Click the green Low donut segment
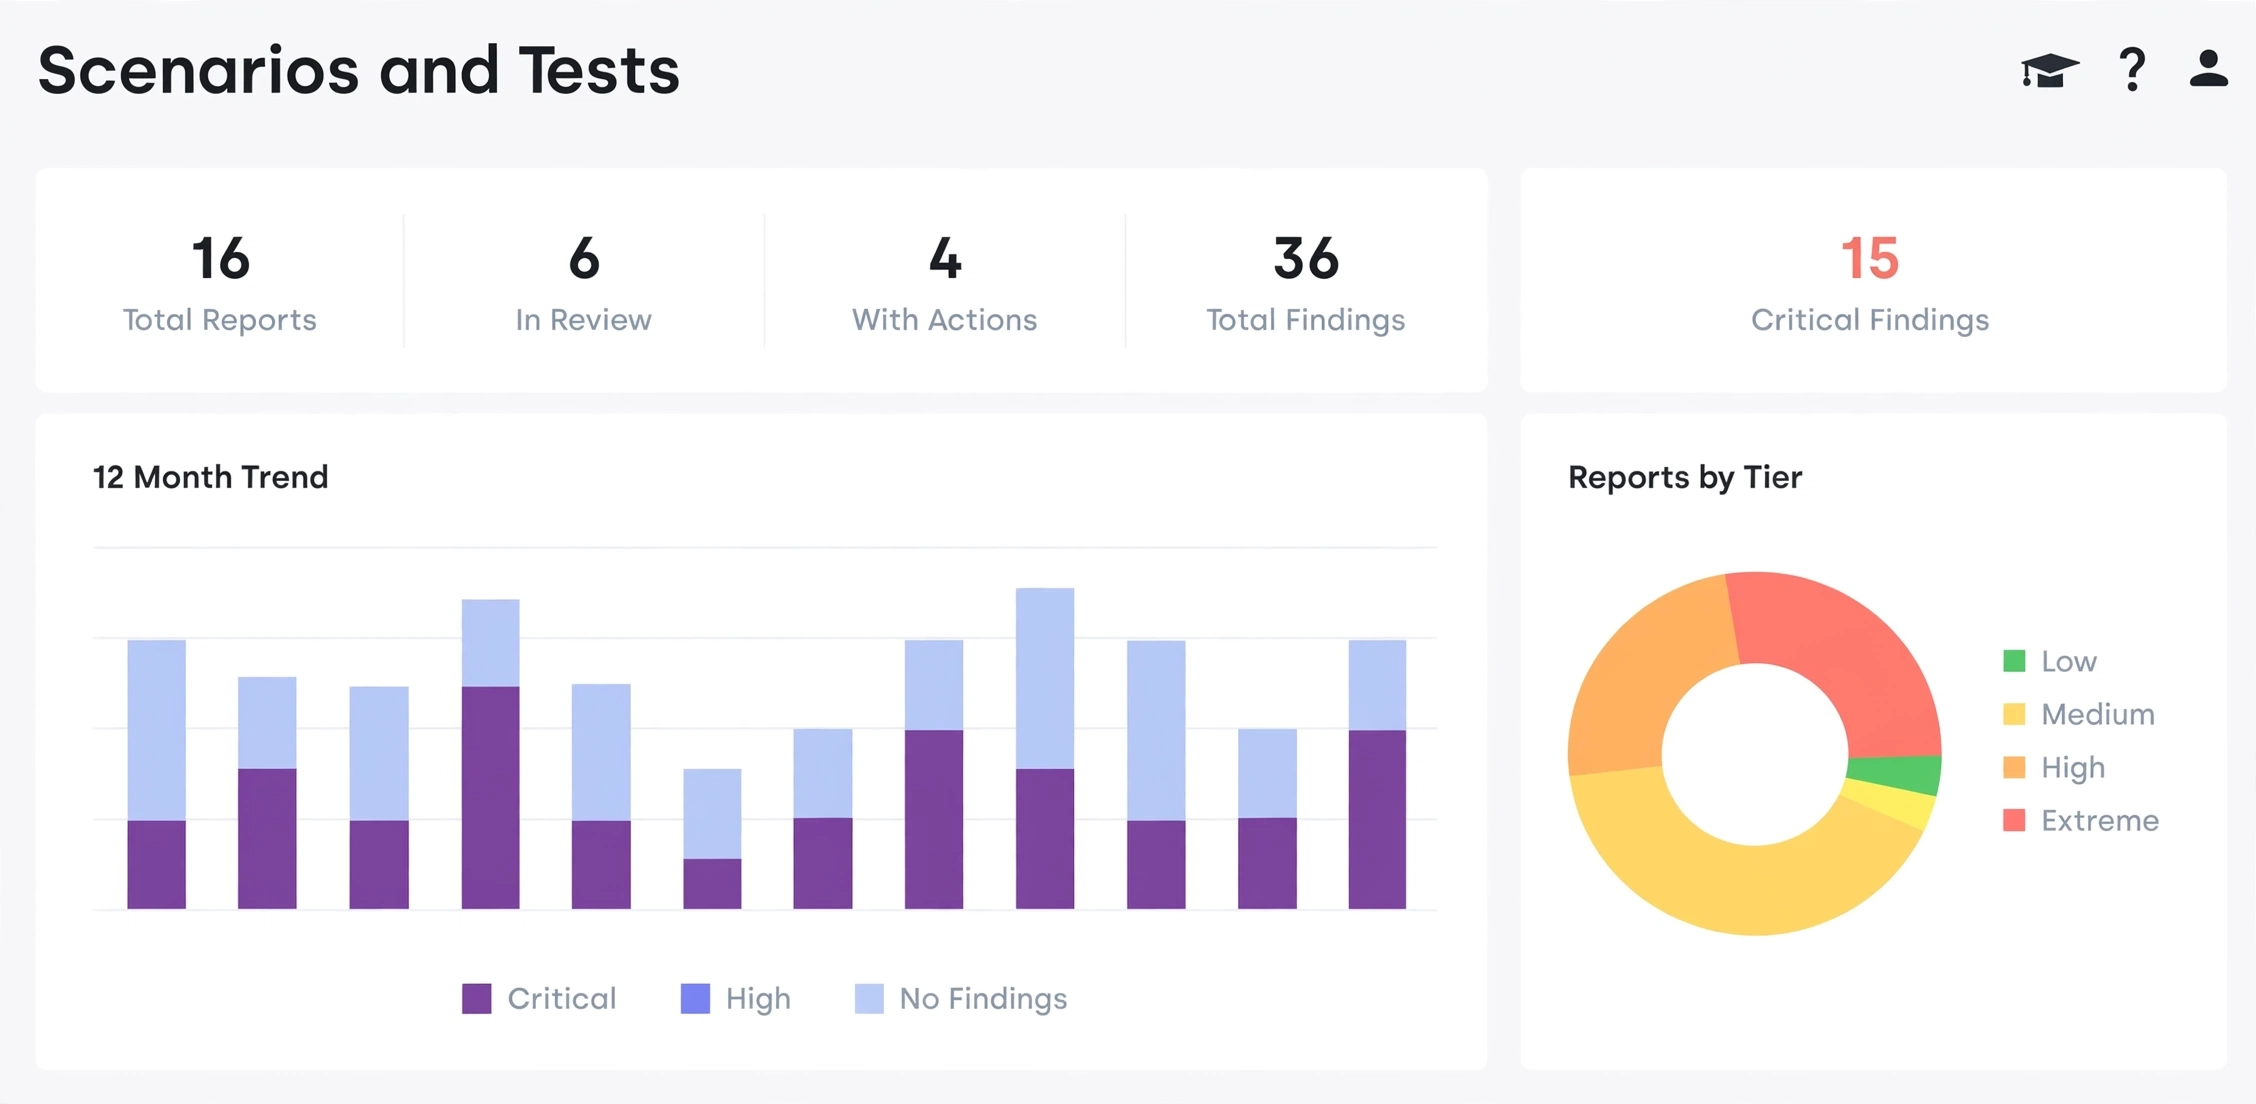The width and height of the screenshot is (2256, 1104). (x=1896, y=774)
